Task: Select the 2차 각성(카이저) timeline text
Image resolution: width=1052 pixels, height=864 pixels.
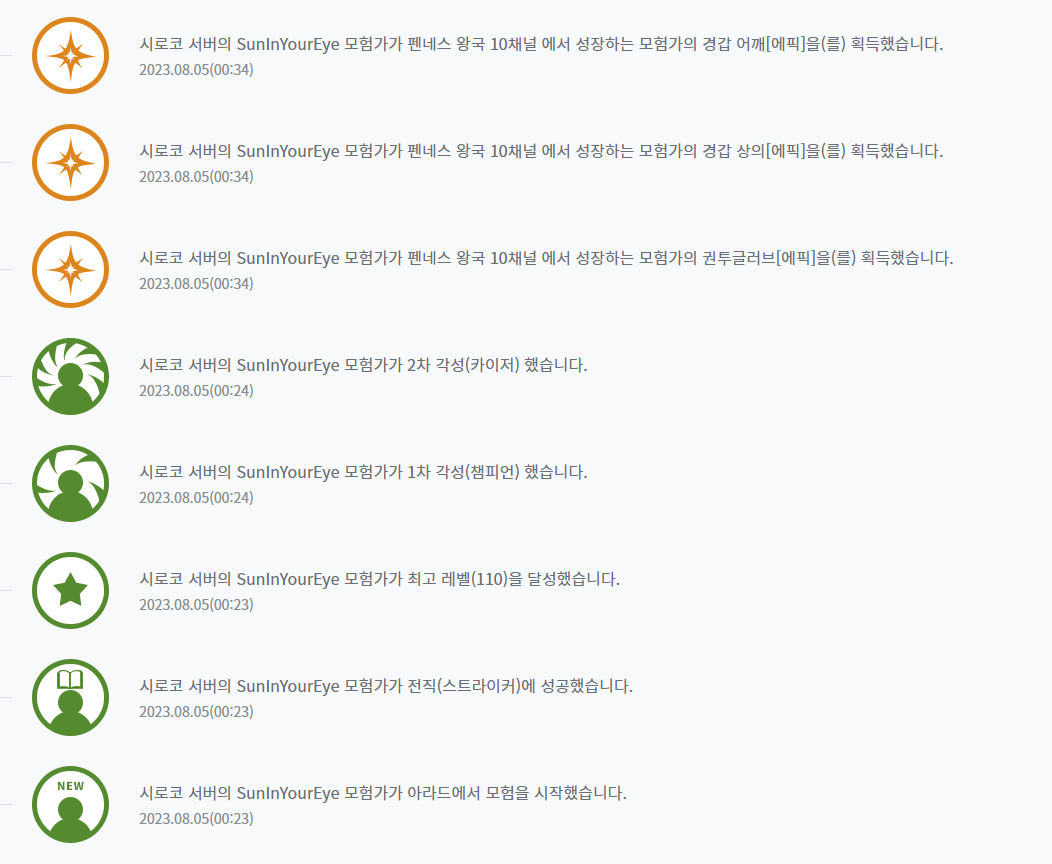Action: tap(363, 365)
